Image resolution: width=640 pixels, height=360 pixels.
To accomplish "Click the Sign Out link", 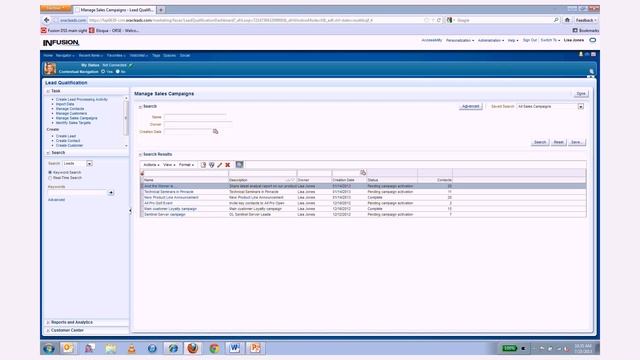I will coord(530,40).
